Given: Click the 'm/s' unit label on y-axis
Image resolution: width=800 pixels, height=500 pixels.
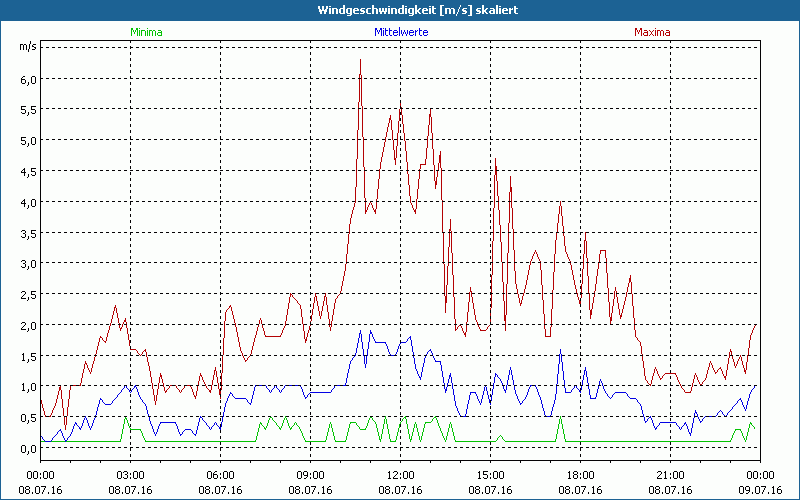Looking at the screenshot, I should pos(27,46).
